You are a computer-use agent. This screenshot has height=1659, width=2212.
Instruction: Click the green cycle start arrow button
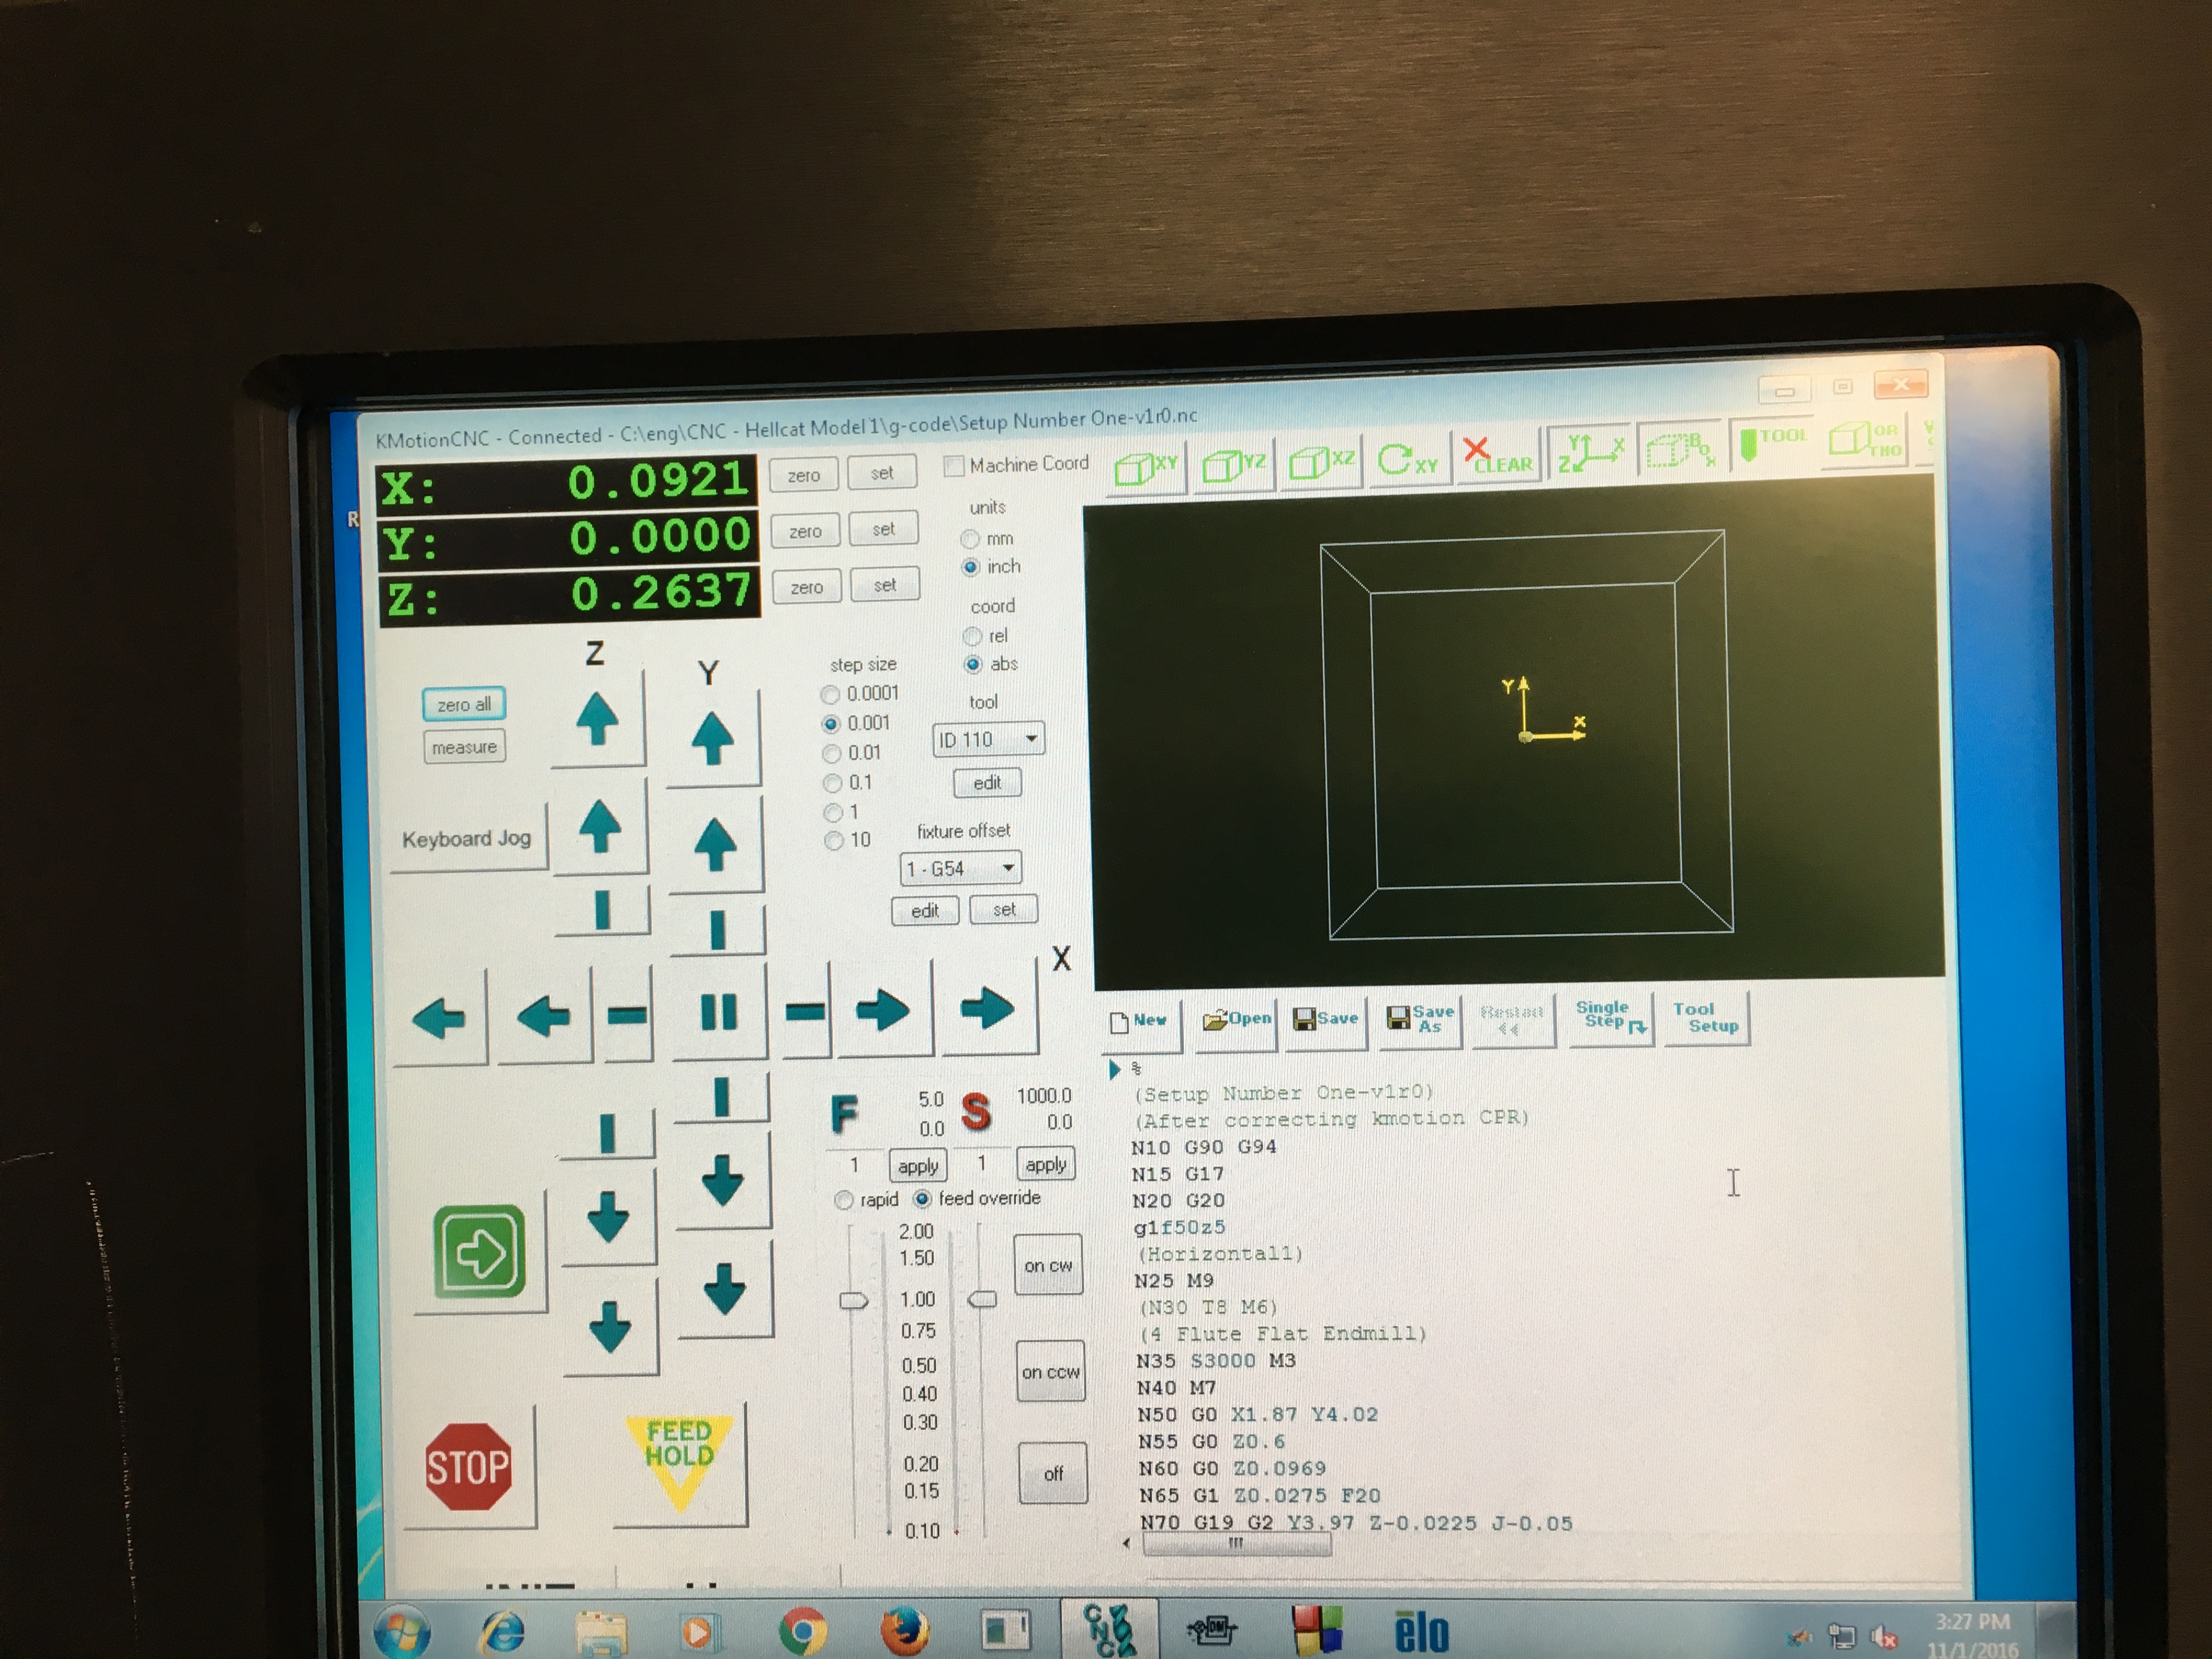point(480,1251)
